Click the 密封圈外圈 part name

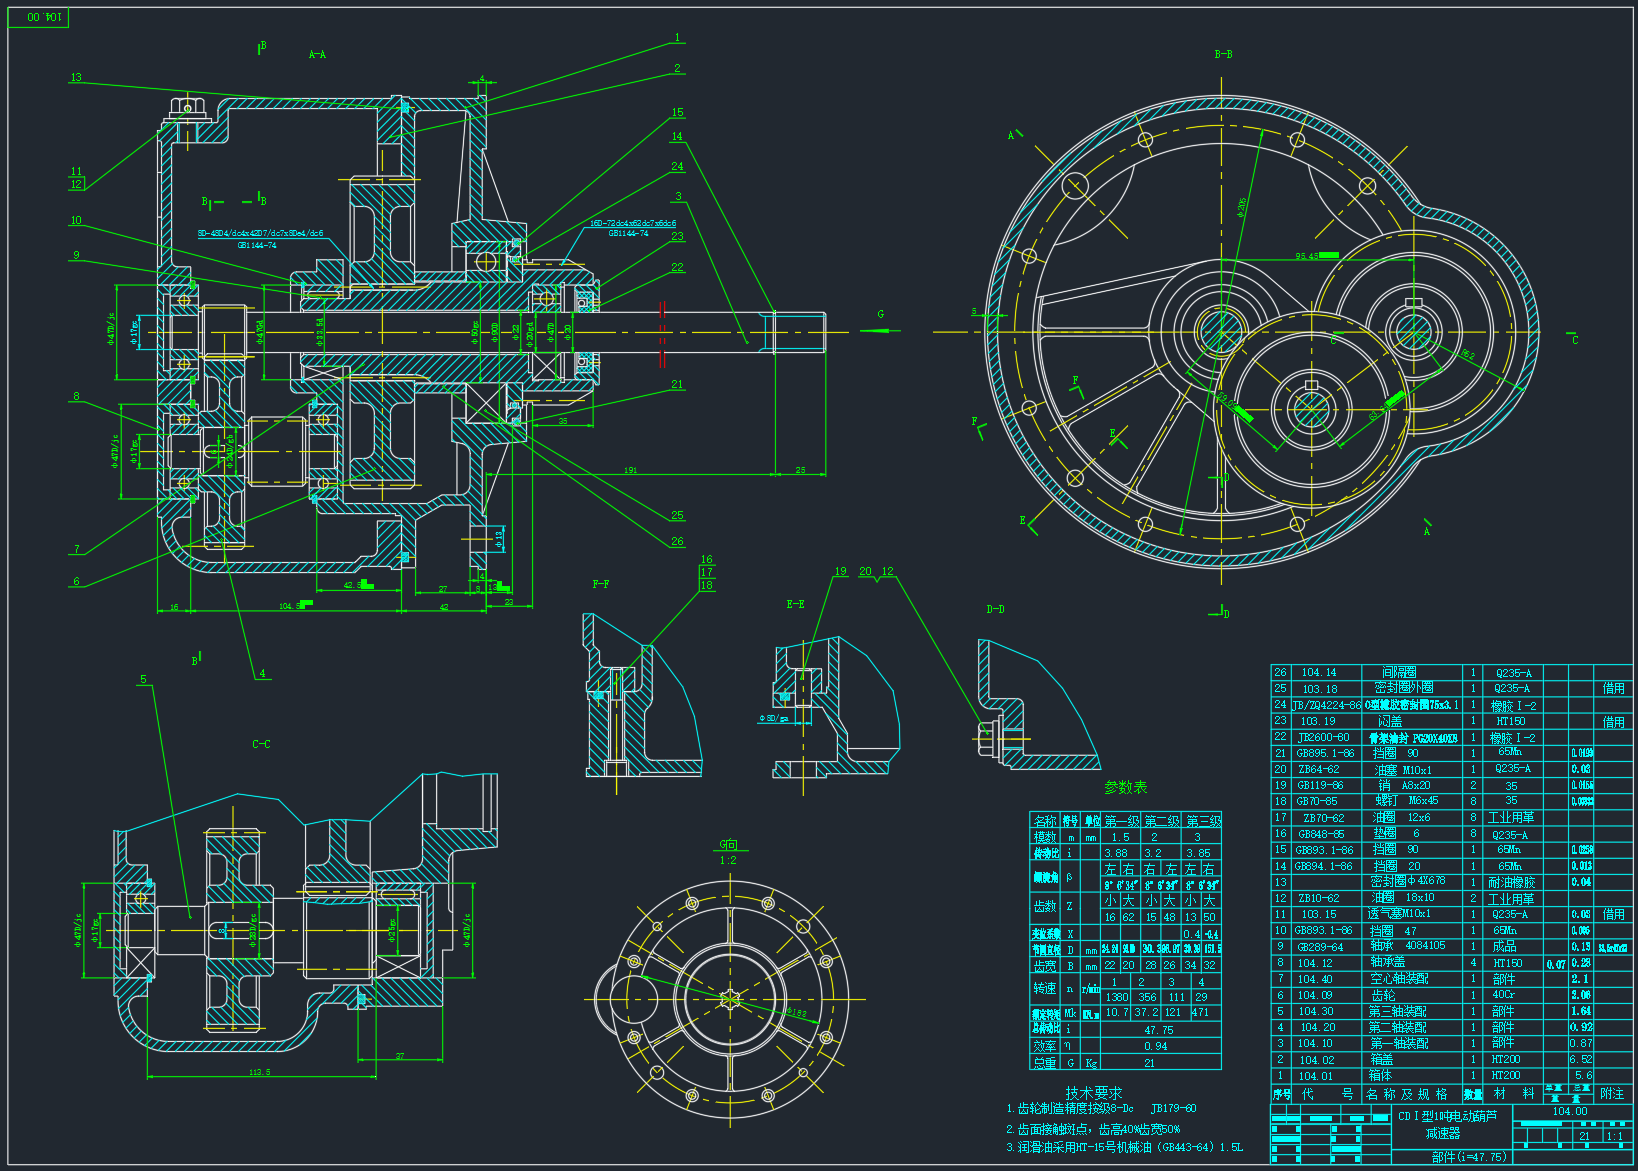[x=1404, y=688]
